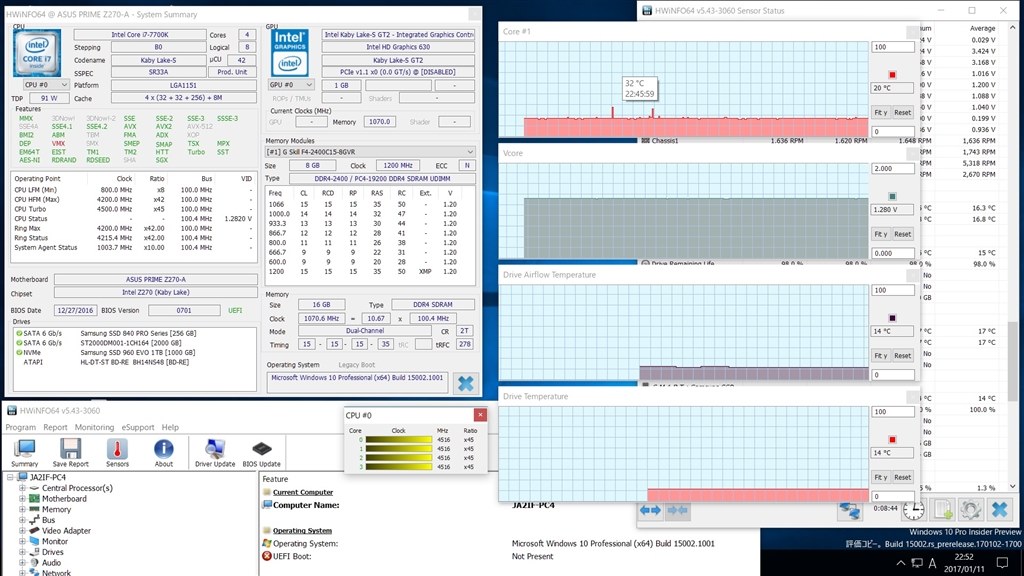
Task: Expand the Central Processor(s) node
Action: pyautogui.click(x=22, y=488)
